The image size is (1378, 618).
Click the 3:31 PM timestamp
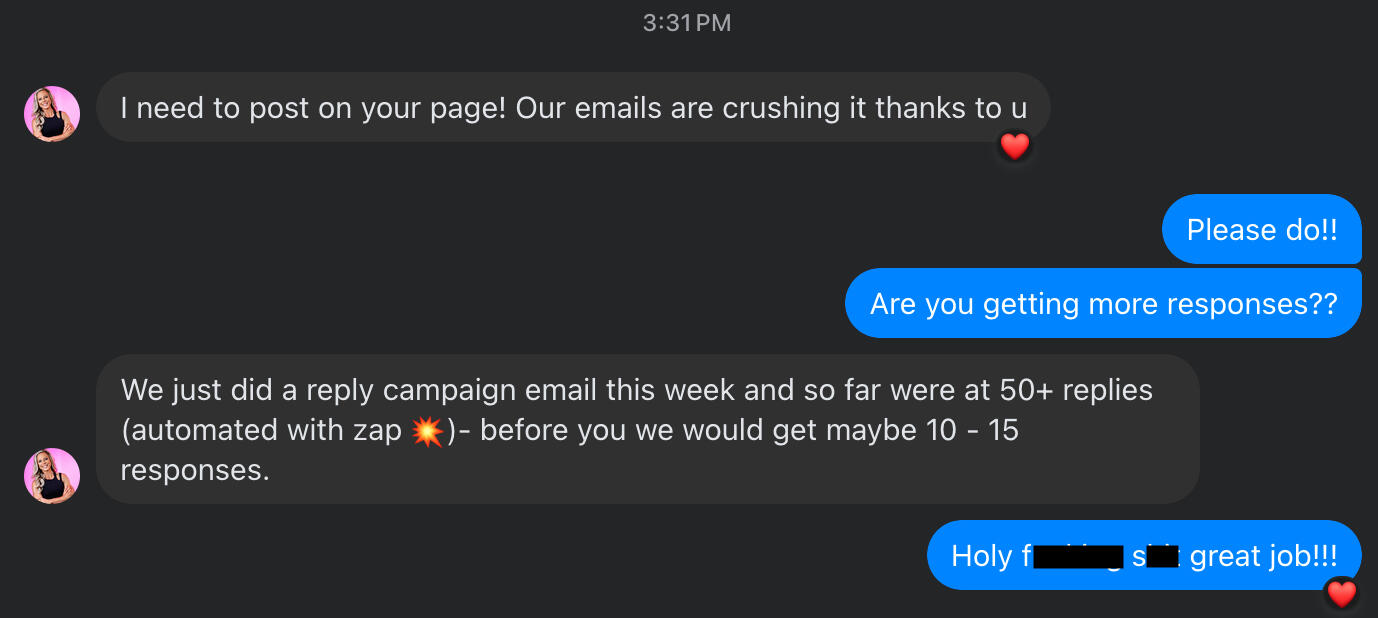coord(687,23)
